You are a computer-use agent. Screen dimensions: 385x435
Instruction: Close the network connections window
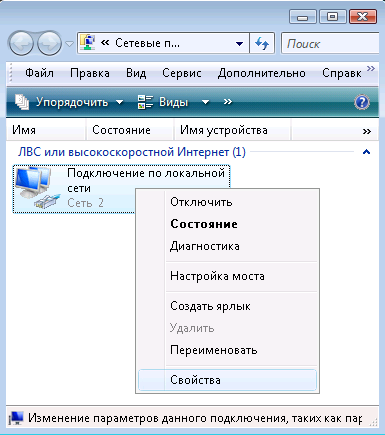[363, 17]
